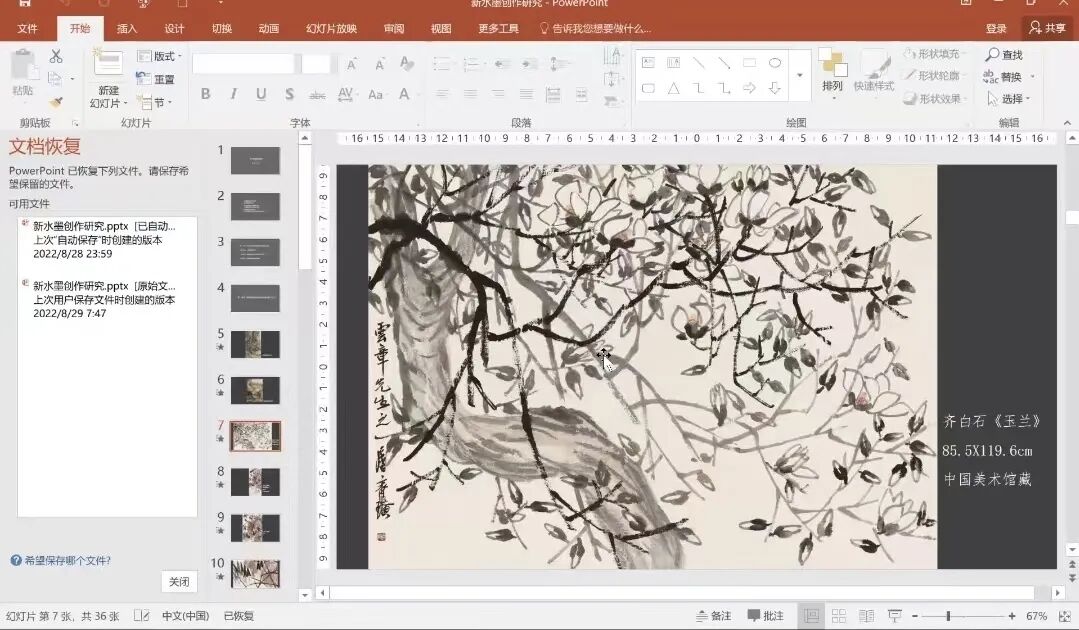
Task: Open Layout (版式) dropdown
Action: pos(159,56)
